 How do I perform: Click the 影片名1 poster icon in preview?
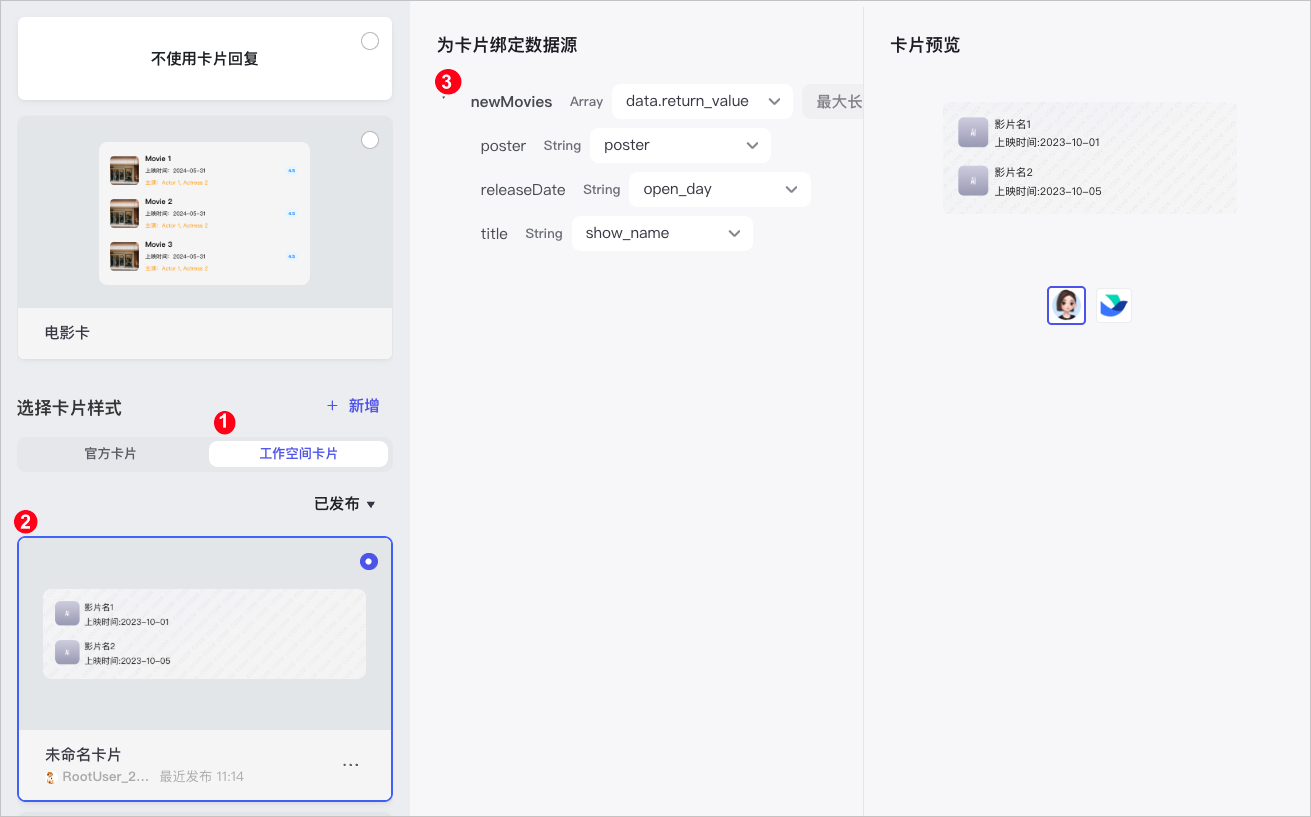(x=973, y=132)
